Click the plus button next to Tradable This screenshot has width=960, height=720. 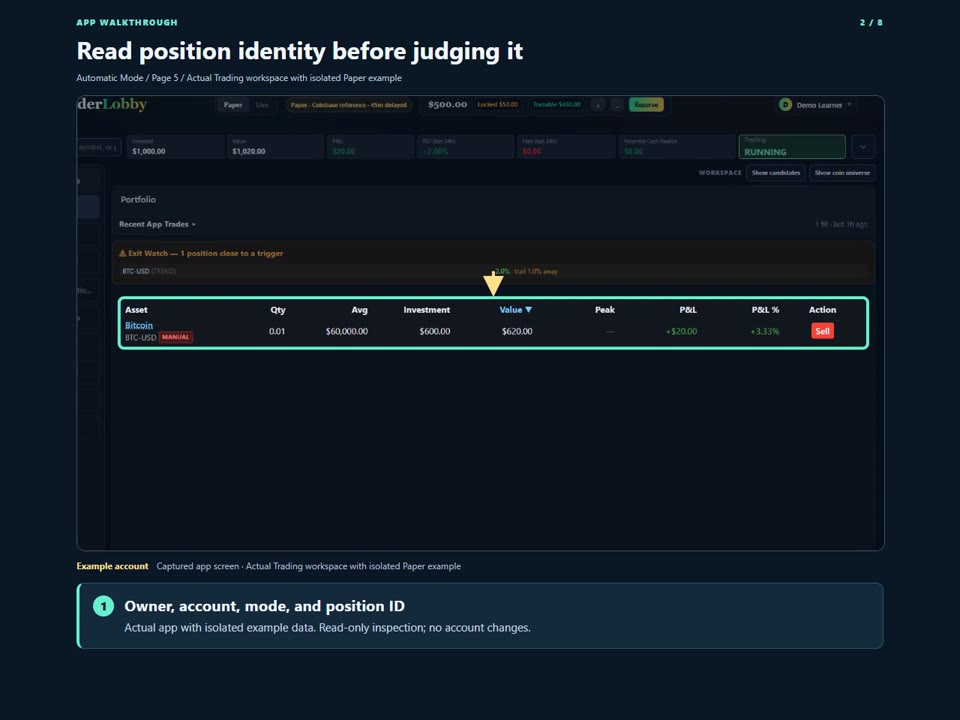point(598,105)
